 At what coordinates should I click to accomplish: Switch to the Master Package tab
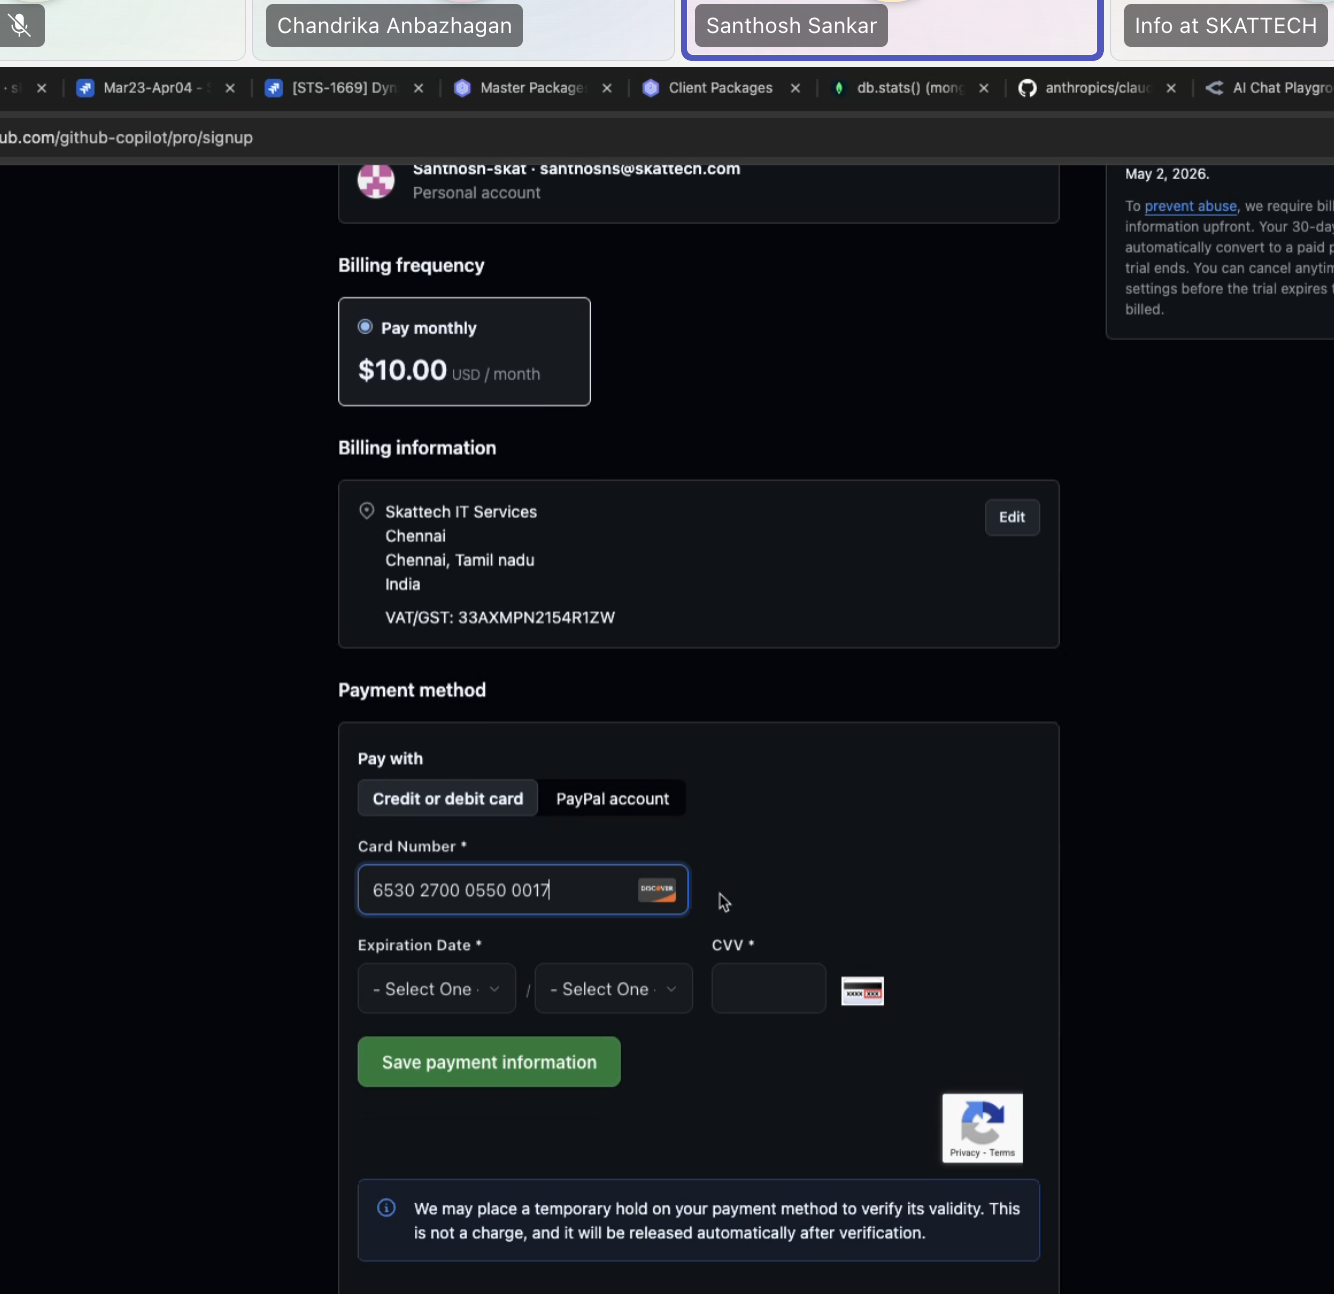520,88
